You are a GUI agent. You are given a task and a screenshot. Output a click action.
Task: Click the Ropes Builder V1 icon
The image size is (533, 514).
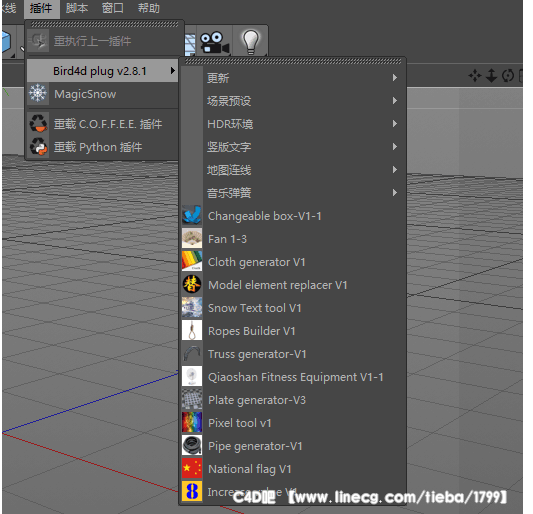coord(192,330)
